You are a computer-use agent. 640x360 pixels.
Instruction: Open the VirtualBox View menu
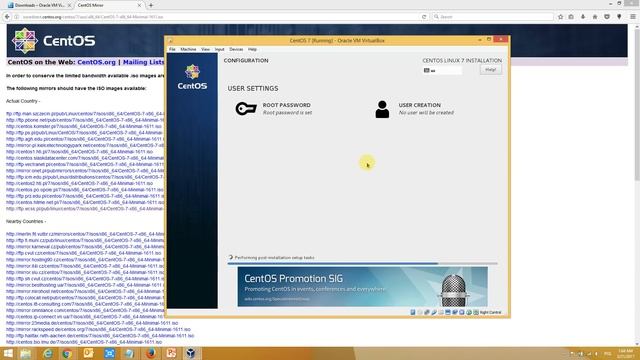pyautogui.click(x=205, y=49)
